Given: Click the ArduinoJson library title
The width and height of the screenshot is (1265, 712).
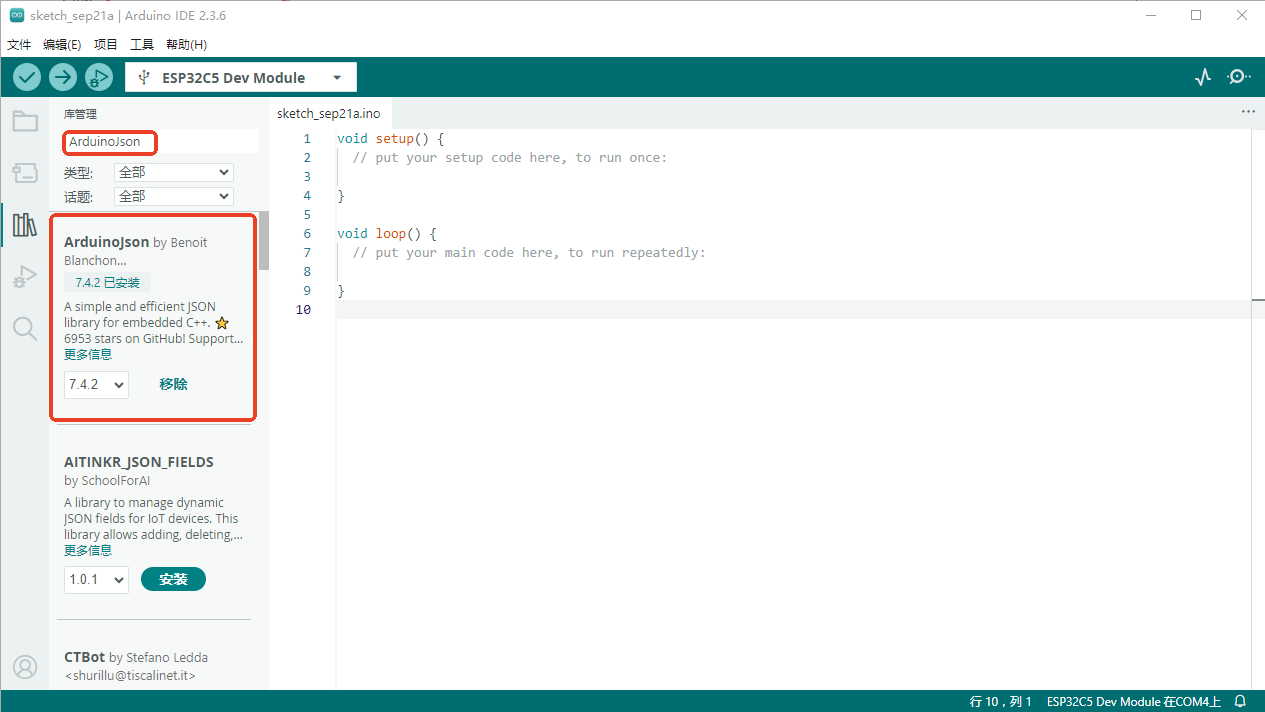Looking at the screenshot, I should 106,242.
